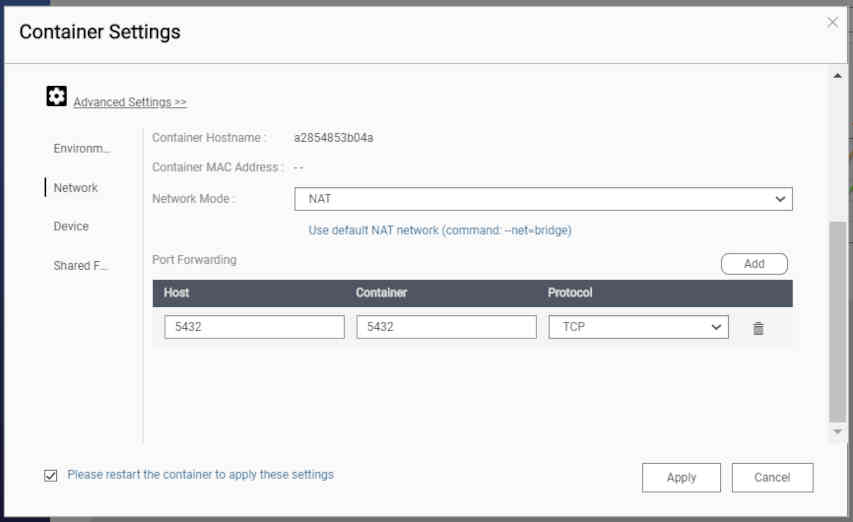Click the Add port forwarding button
The height and width of the screenshot is (522, 853).
(x=754, y=264)
